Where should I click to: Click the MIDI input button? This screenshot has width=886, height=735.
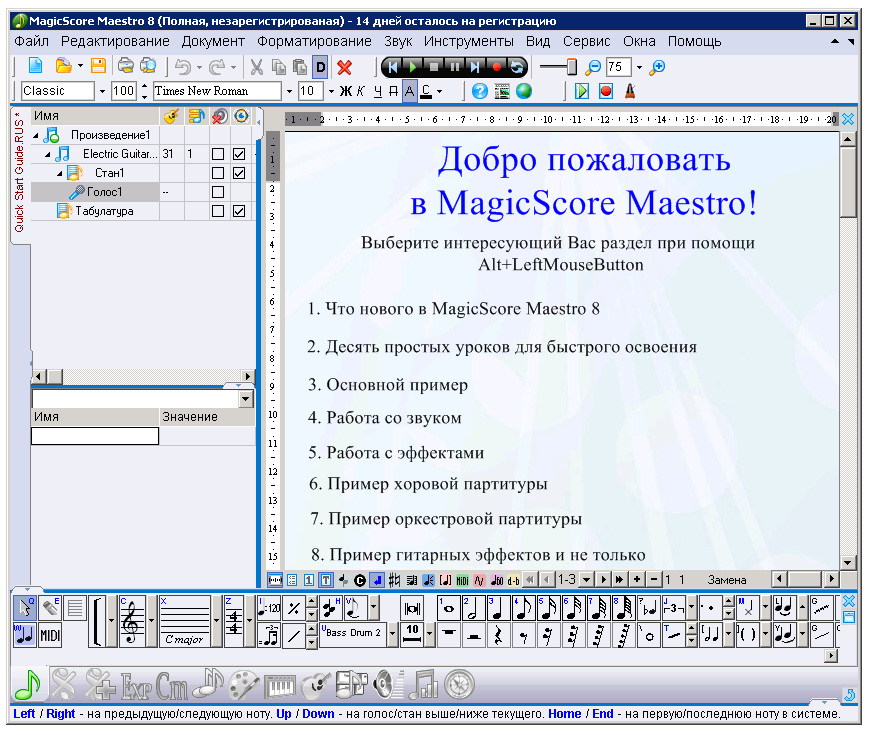50,636
